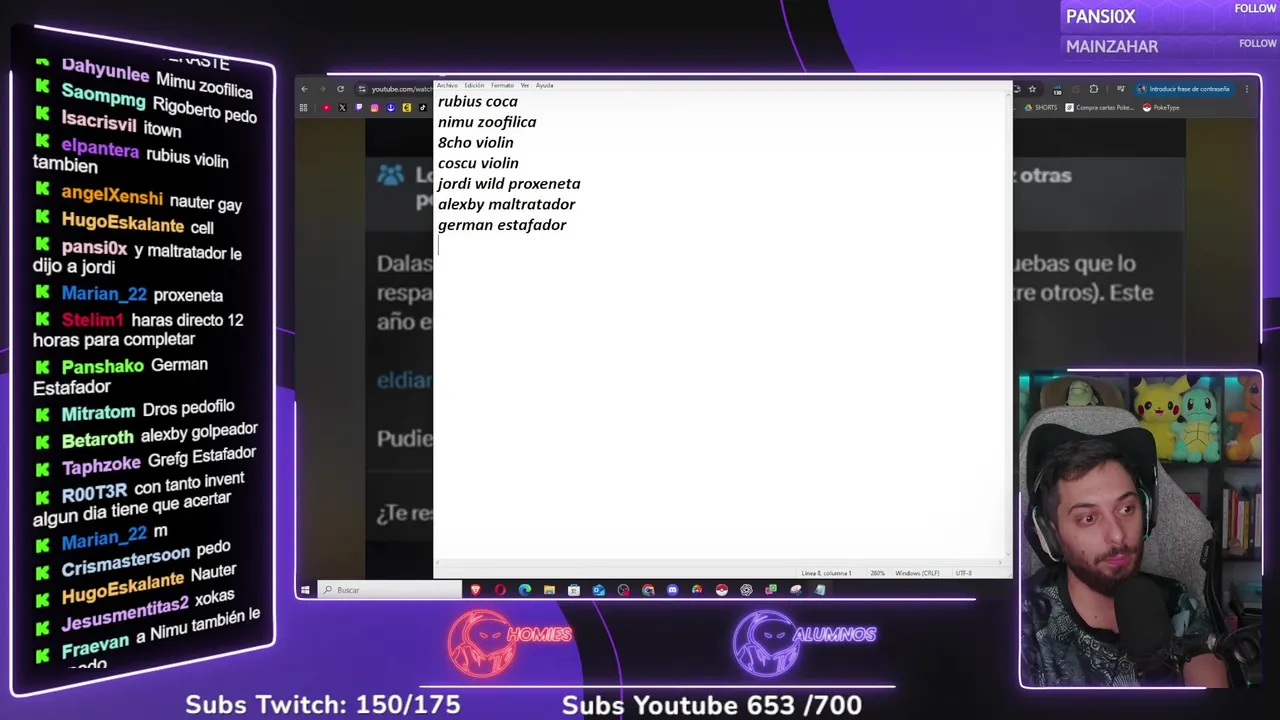Open Microsoft Store from the taskbar

pyautogui.click(x=574, y=590)
